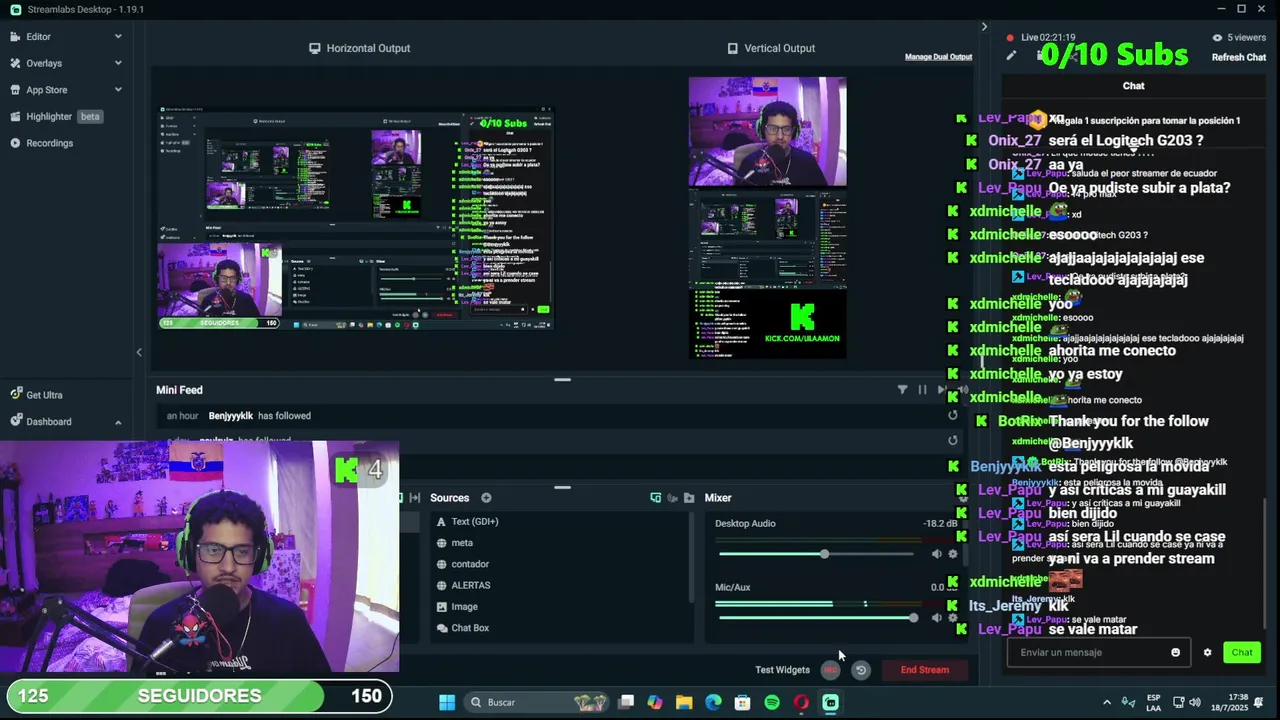Start recording with REC button

pyautogui.click(x=831, y=670)
